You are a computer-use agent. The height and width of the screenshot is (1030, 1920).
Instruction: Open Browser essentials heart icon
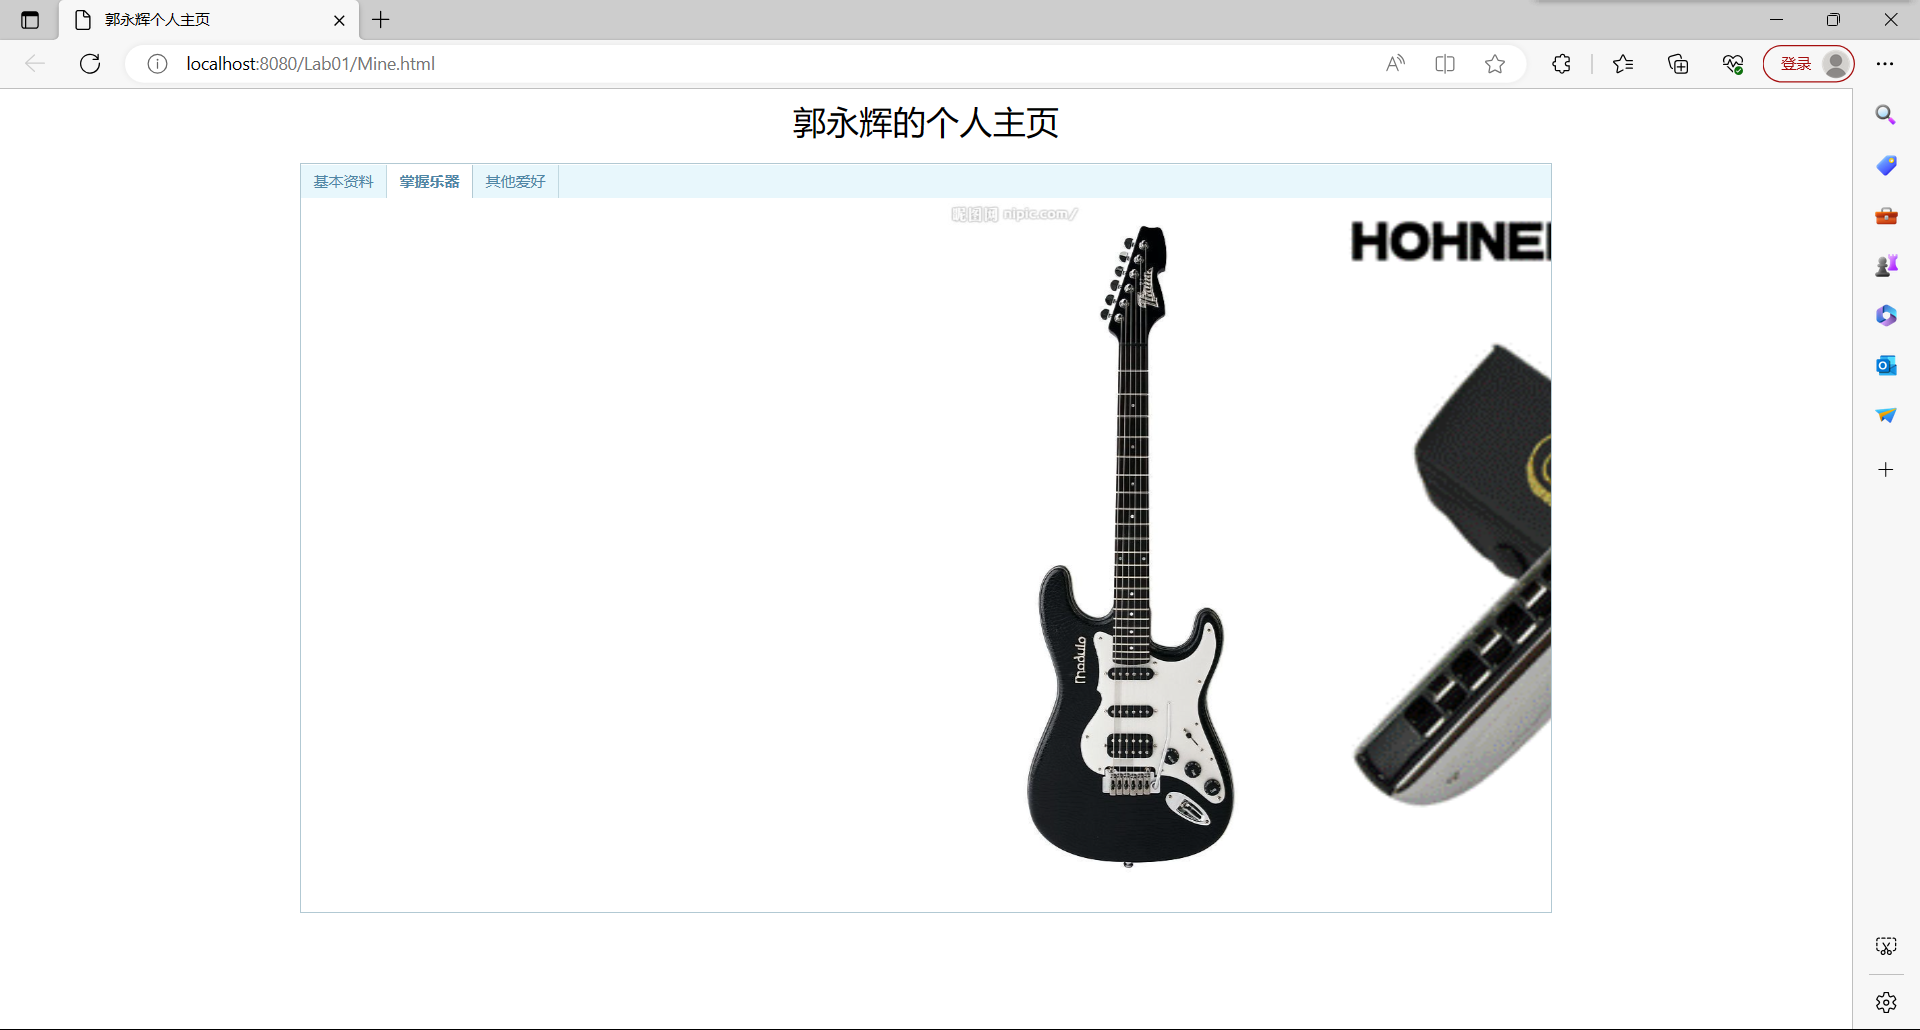(1733, 64)
